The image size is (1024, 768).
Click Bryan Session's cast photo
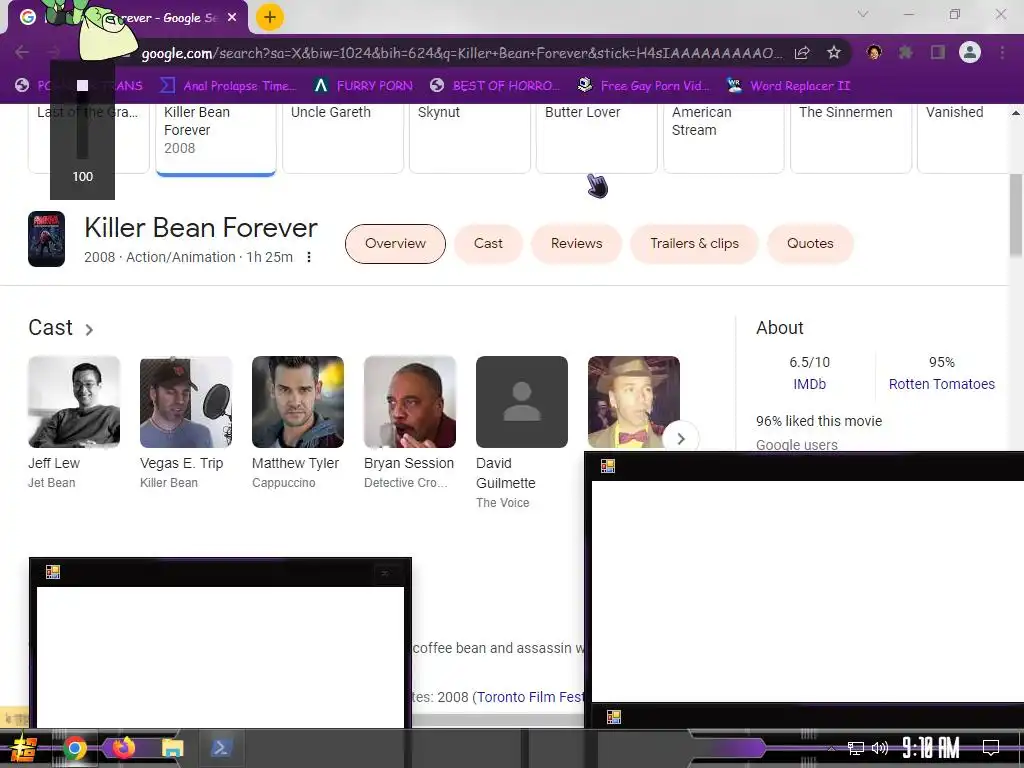[409, 402]
